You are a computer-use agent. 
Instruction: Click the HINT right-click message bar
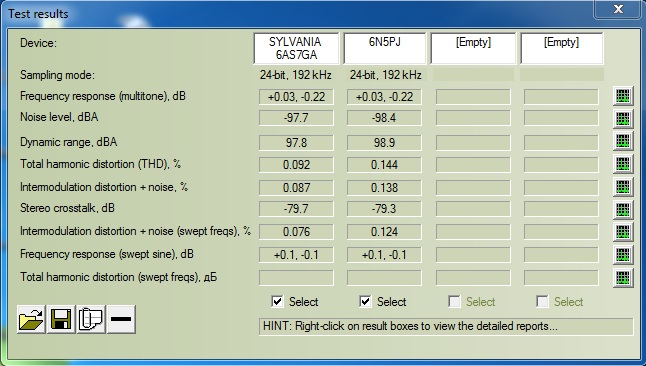(446, 326)
